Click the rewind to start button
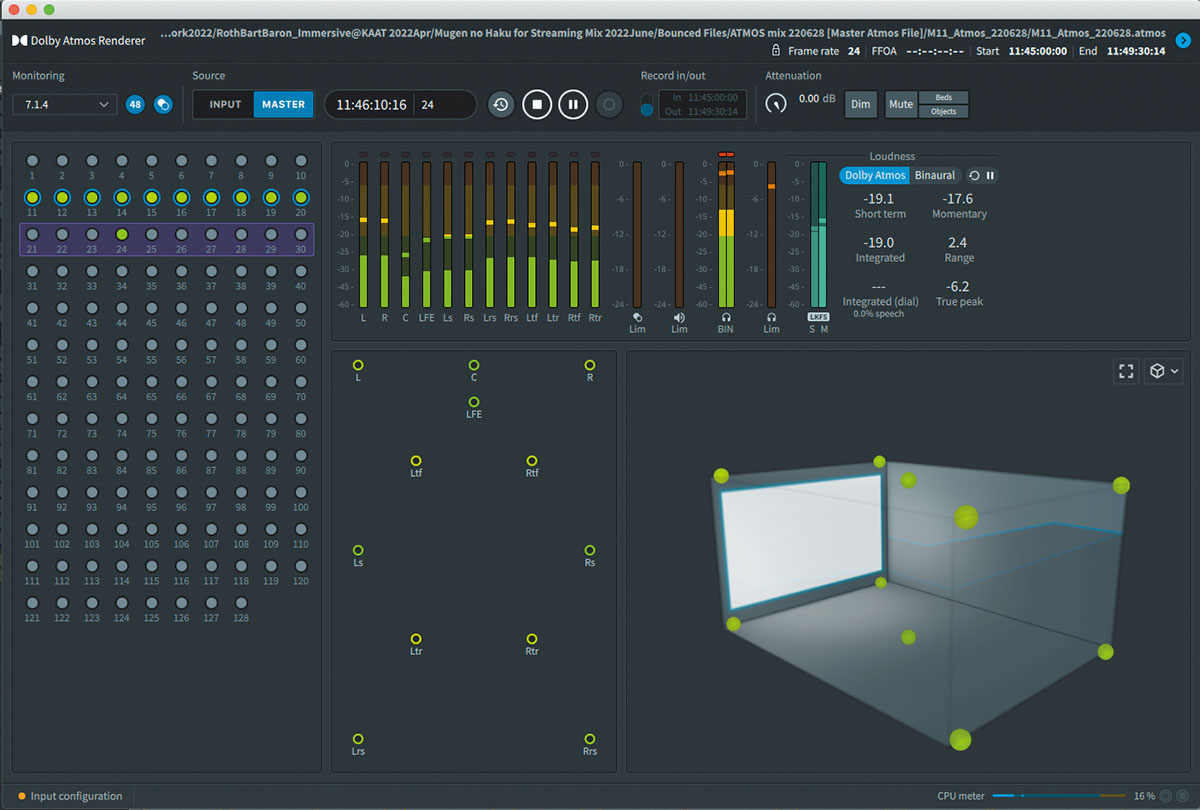The image size is (1200, 810). (x=501, y=104)
